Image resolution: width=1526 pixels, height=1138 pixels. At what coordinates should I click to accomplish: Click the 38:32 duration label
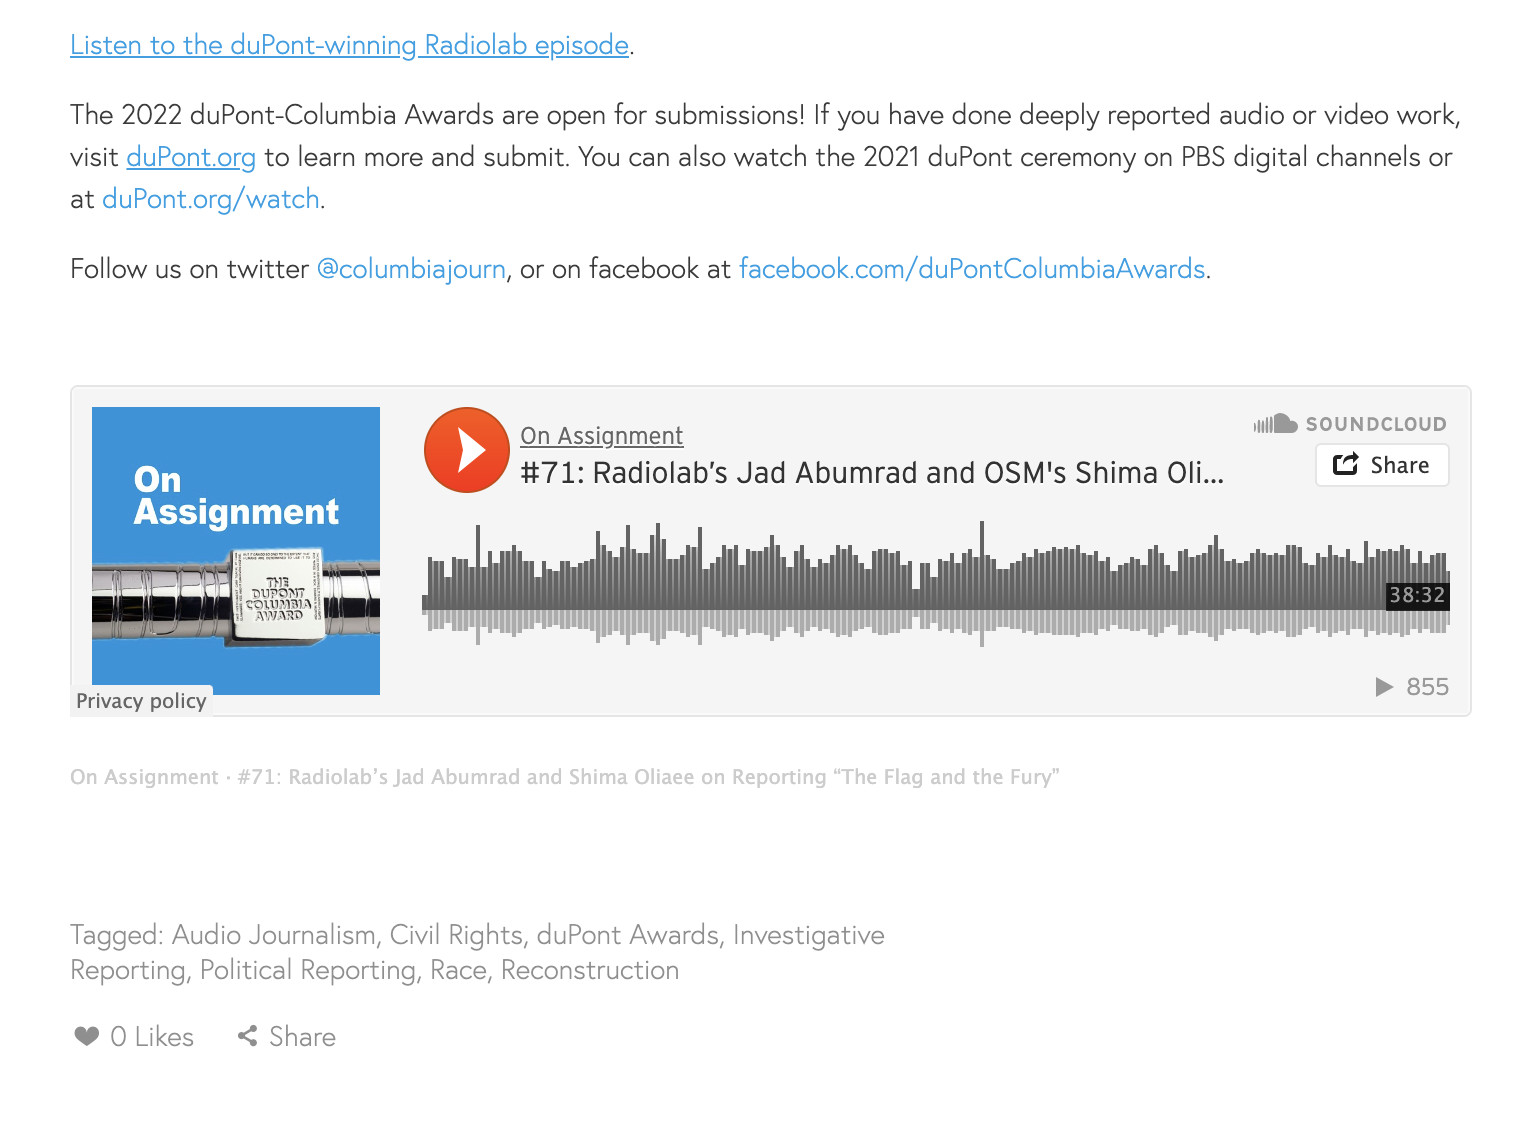pos(1417,595)
